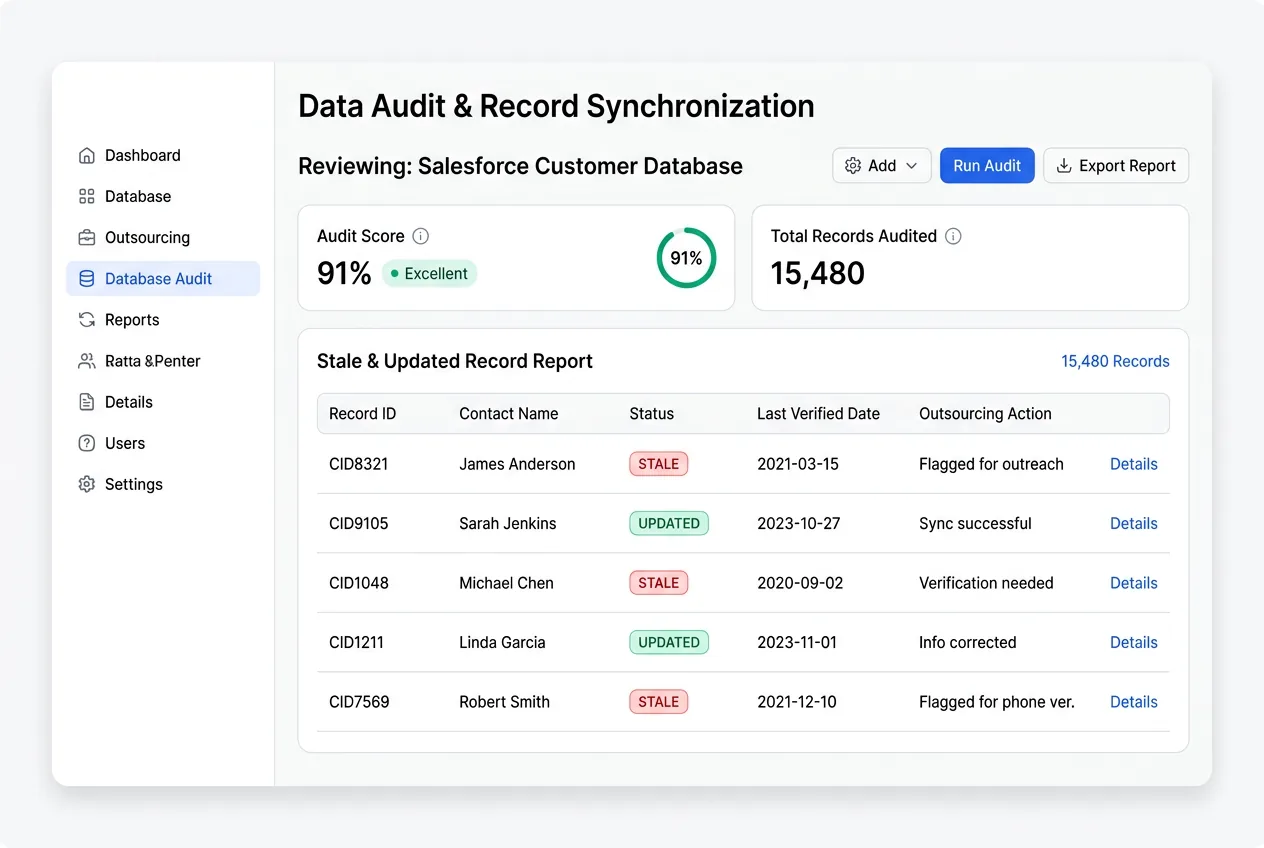Select Details in the sidebar navigation

pyautogui.click(x=88, y=402)
